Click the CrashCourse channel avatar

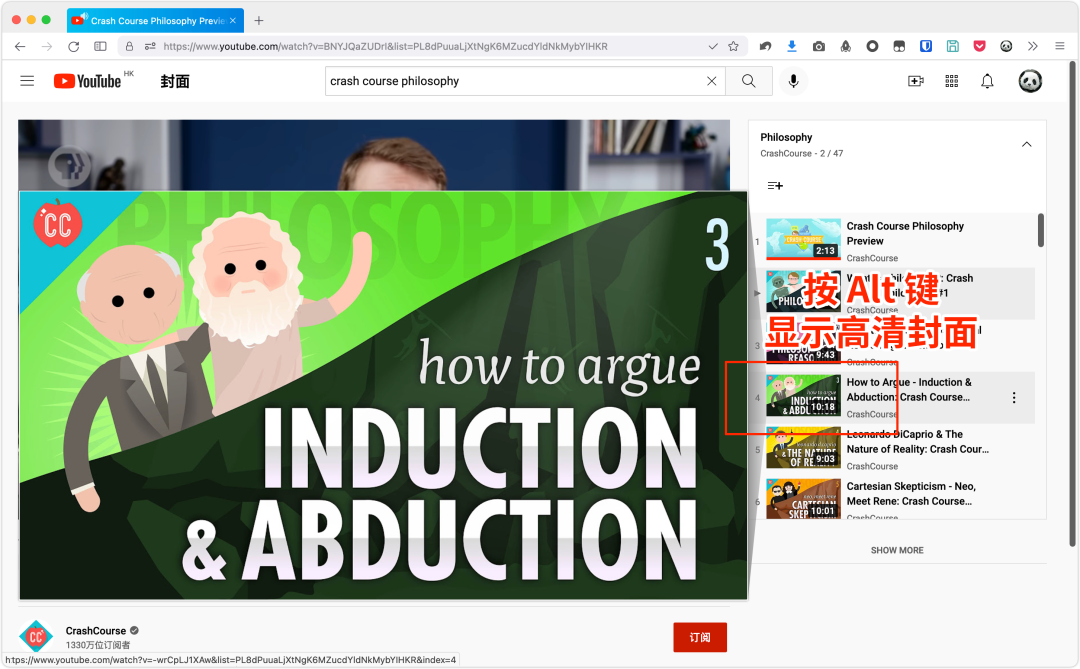36,637
